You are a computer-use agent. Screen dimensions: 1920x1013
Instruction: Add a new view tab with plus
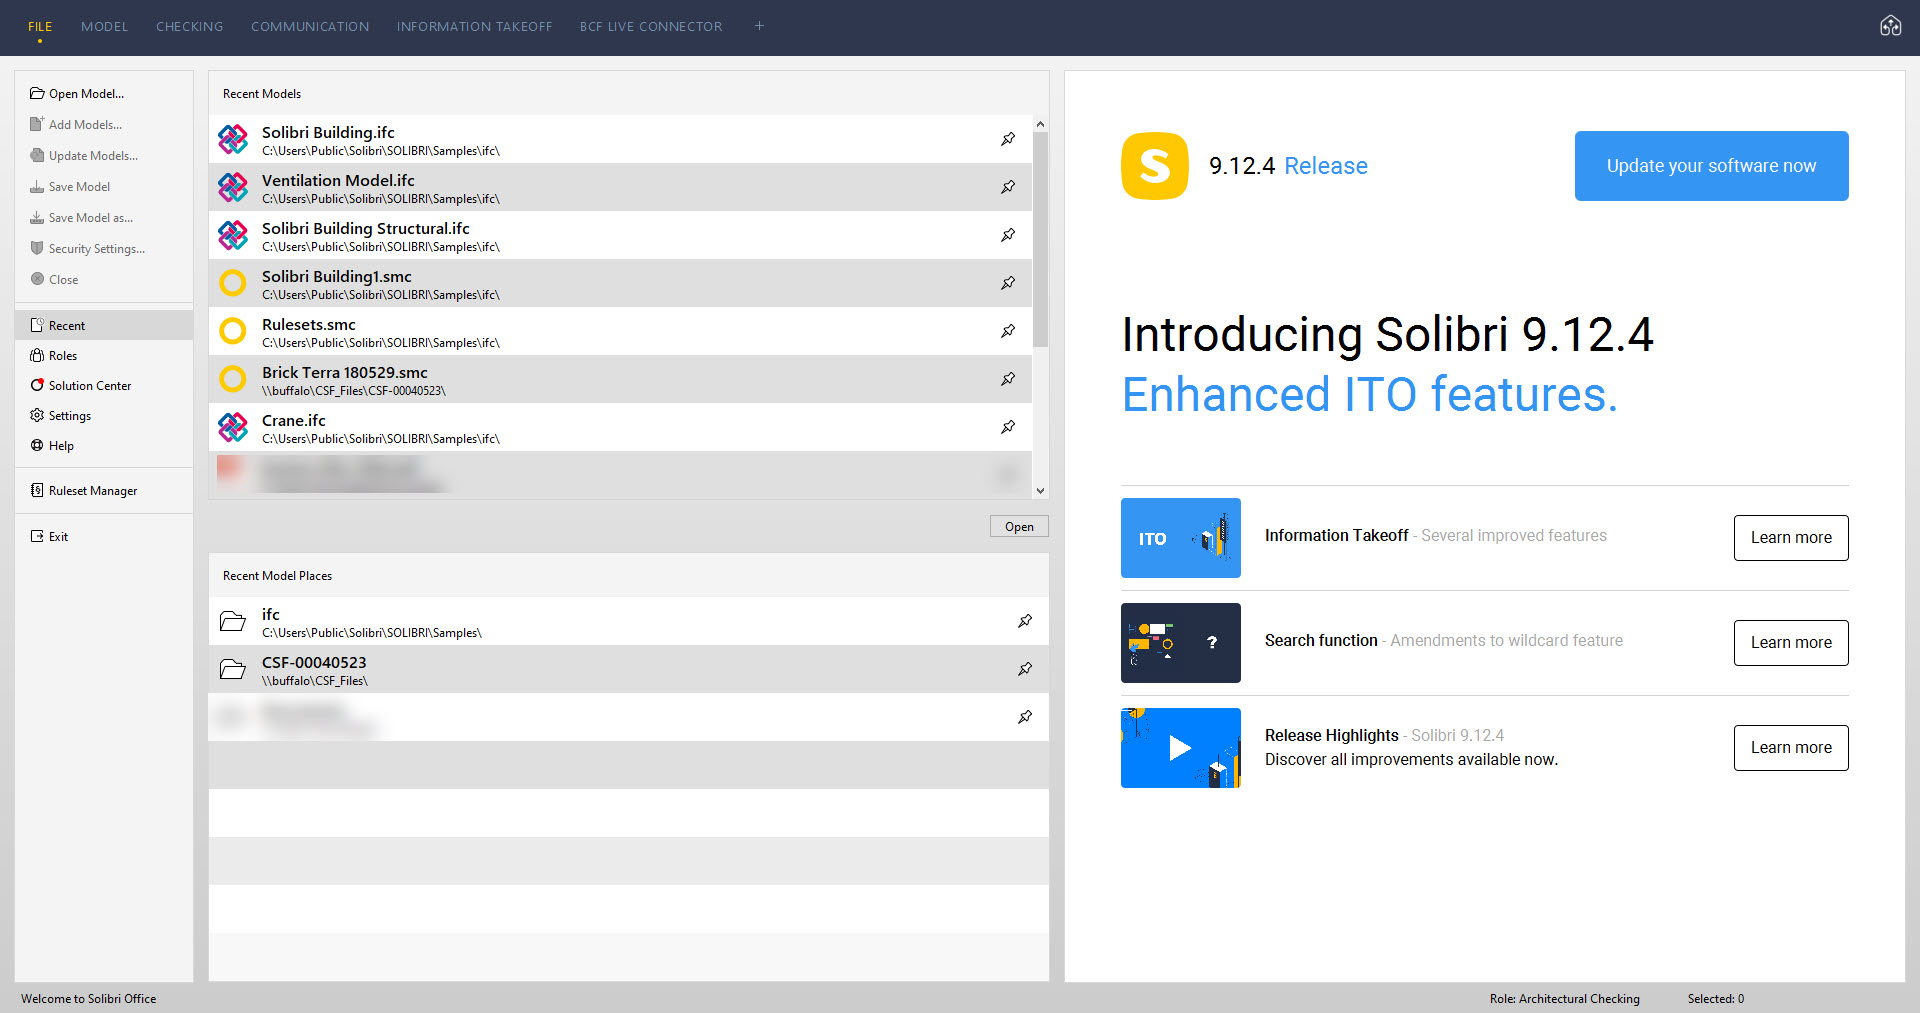click(759, 26)
